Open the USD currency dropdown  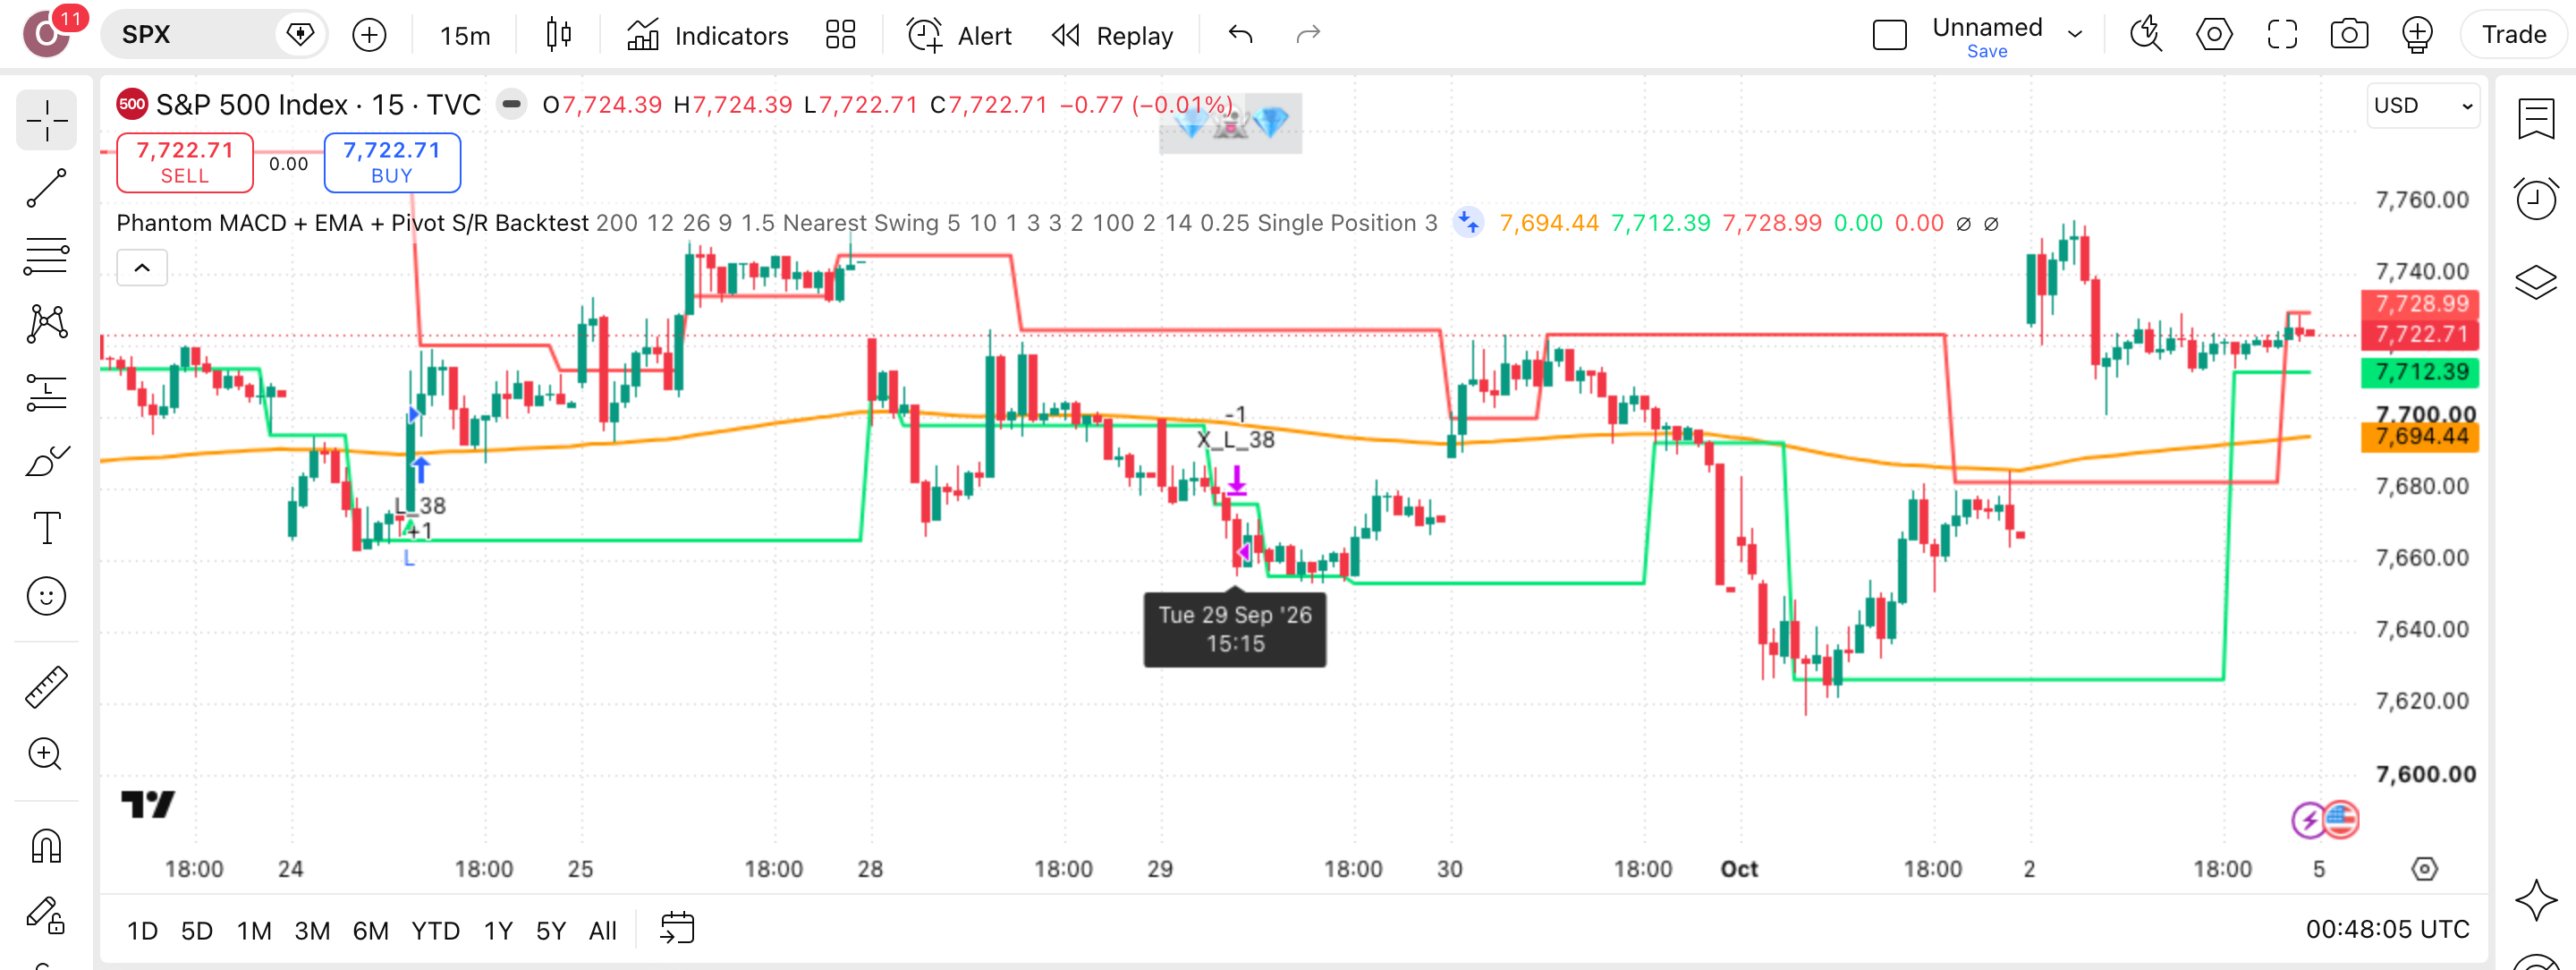coord(2423,105)
